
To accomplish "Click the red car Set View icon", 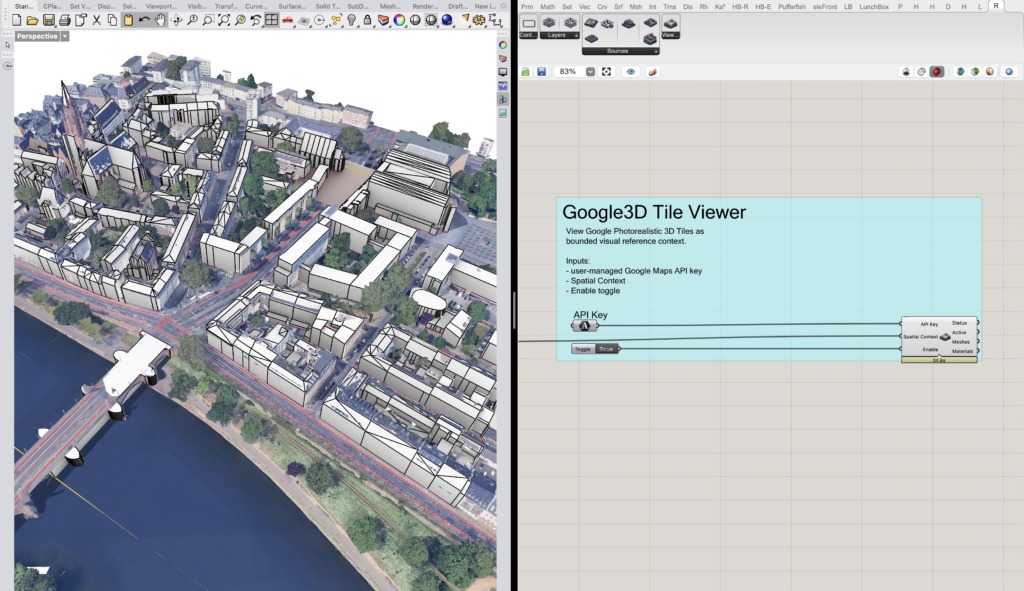I will [287, 20].
